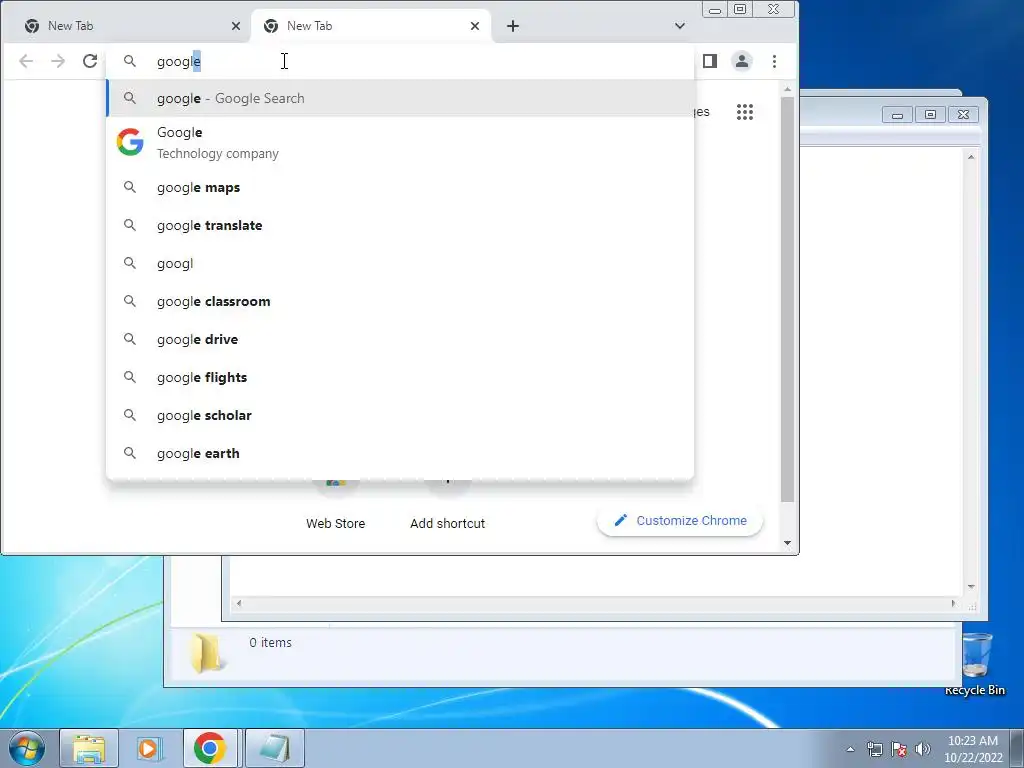The image size is (1024, 768).
Task: Click the '0 items' text in Explorer
Action: pos(270,643)
